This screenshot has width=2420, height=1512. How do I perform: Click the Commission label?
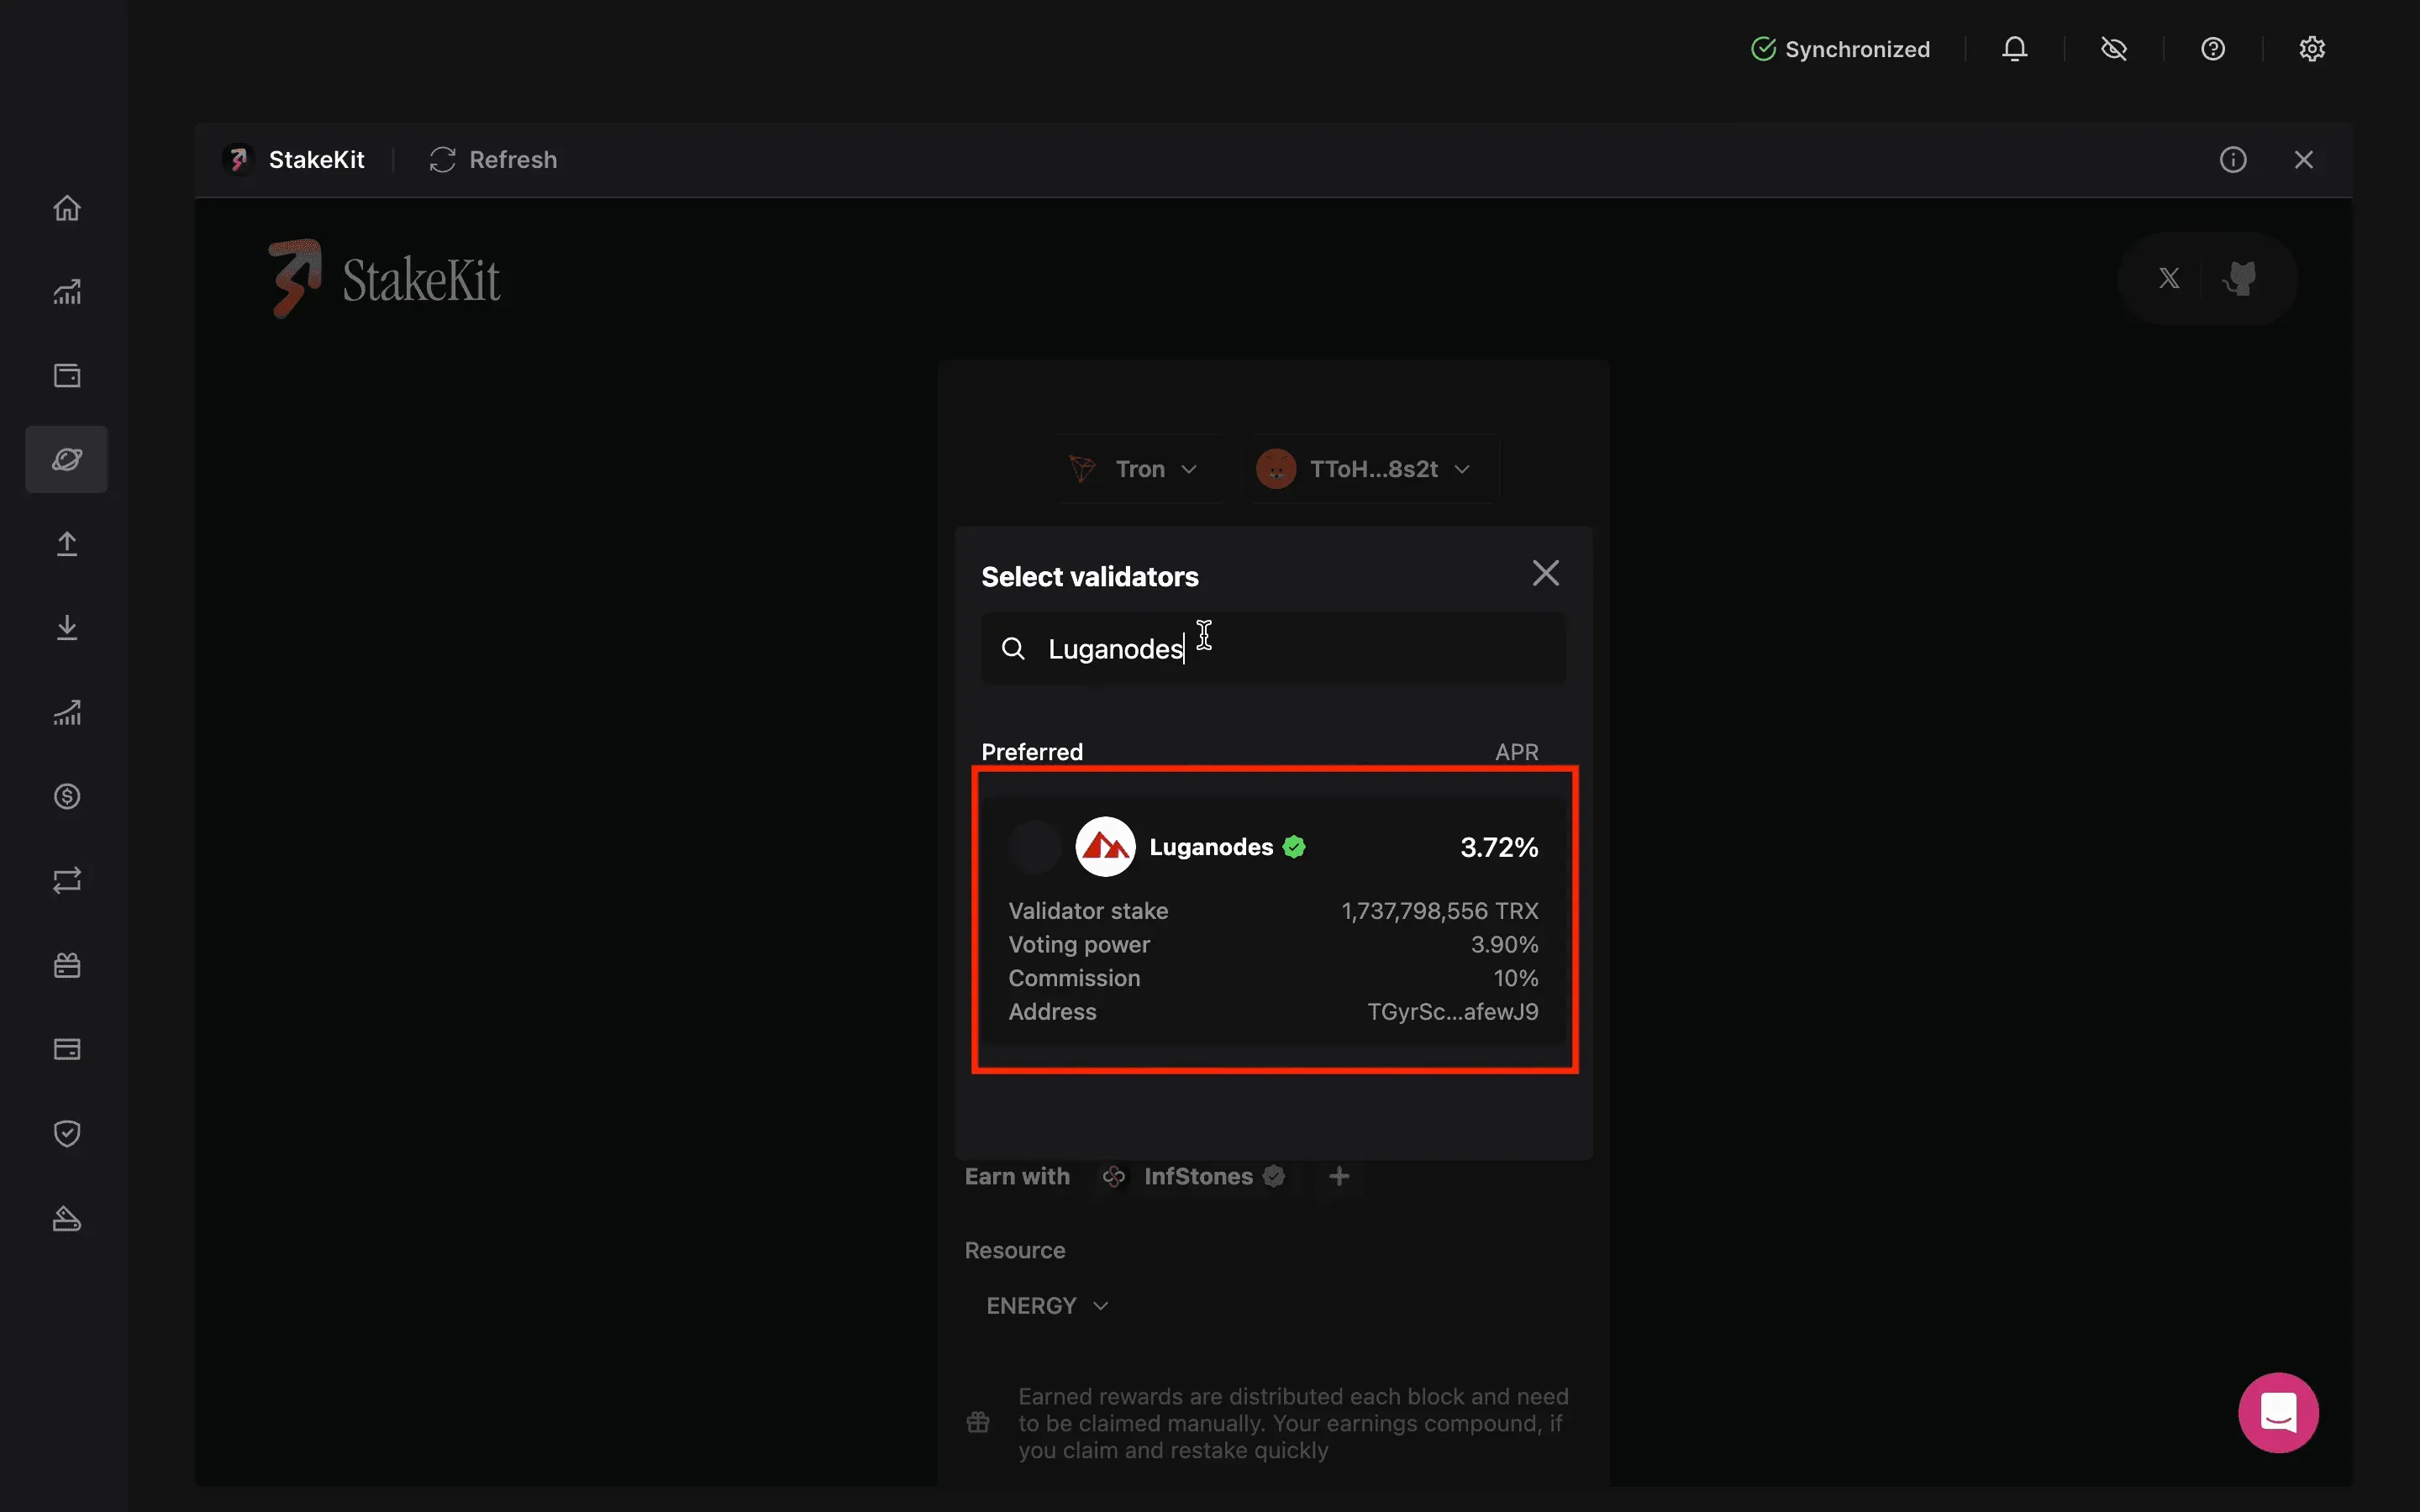coord(1074,978)
